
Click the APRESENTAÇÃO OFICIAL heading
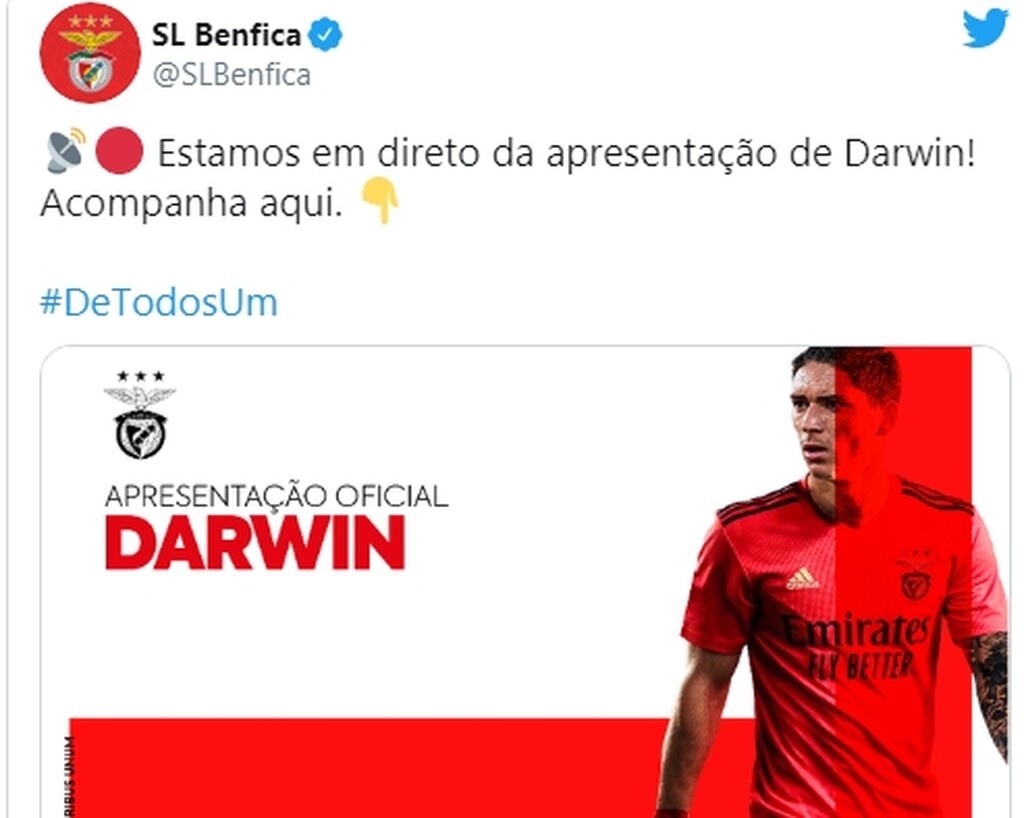[x=276, y=496]
